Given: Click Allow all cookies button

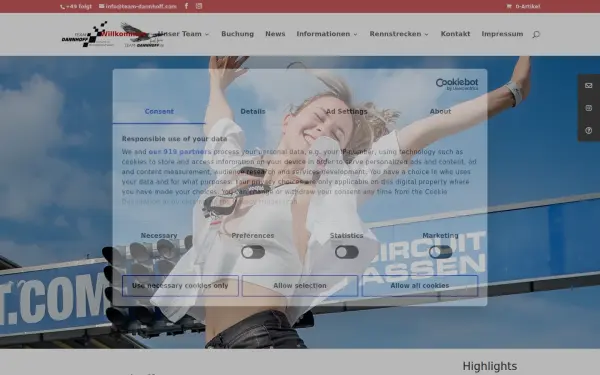Looking at the screenshot, I should 420,286.
